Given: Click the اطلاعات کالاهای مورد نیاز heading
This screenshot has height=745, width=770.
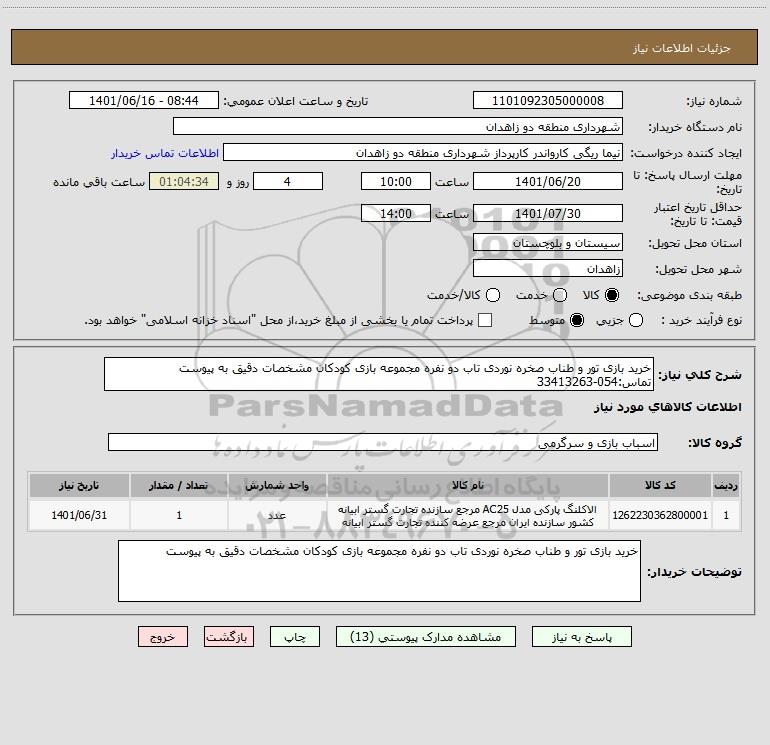Looking at the screenshot, I should pos(668,407).
